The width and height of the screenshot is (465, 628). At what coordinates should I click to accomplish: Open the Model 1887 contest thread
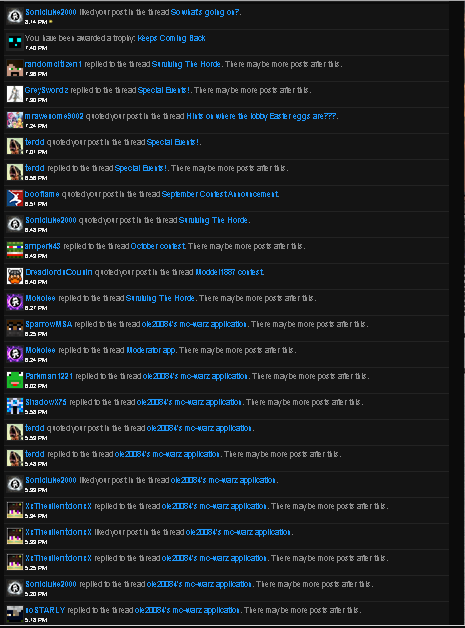tap(229, 272)
